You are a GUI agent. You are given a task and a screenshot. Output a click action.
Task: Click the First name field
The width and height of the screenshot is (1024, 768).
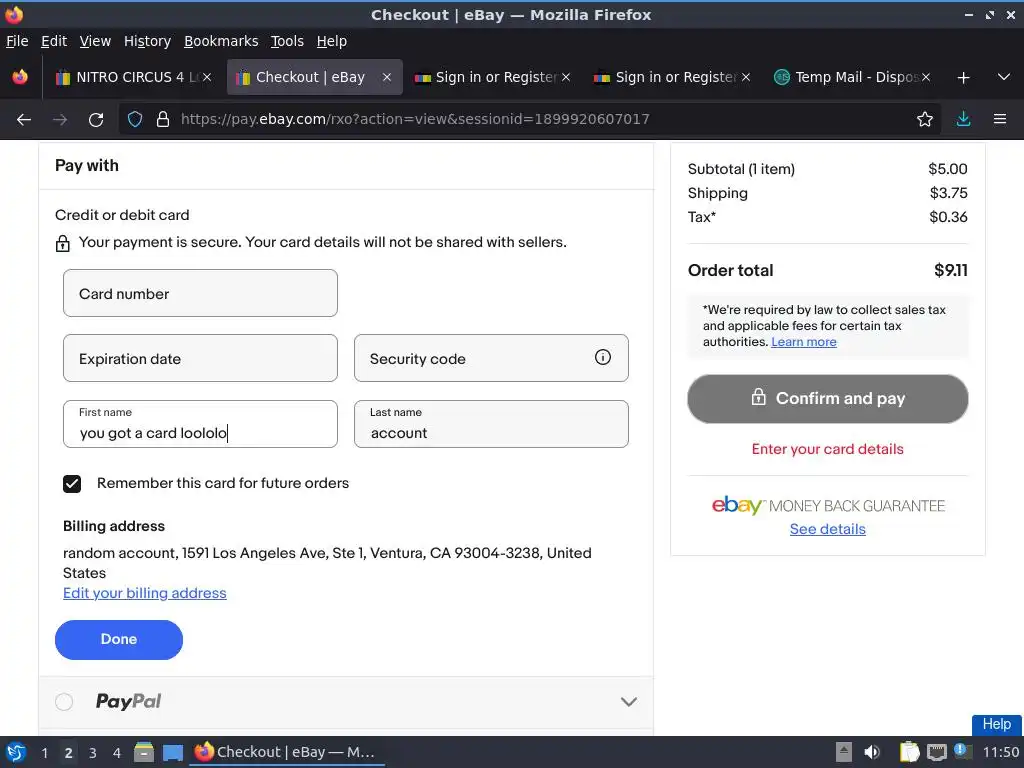(x=200, y=424)
